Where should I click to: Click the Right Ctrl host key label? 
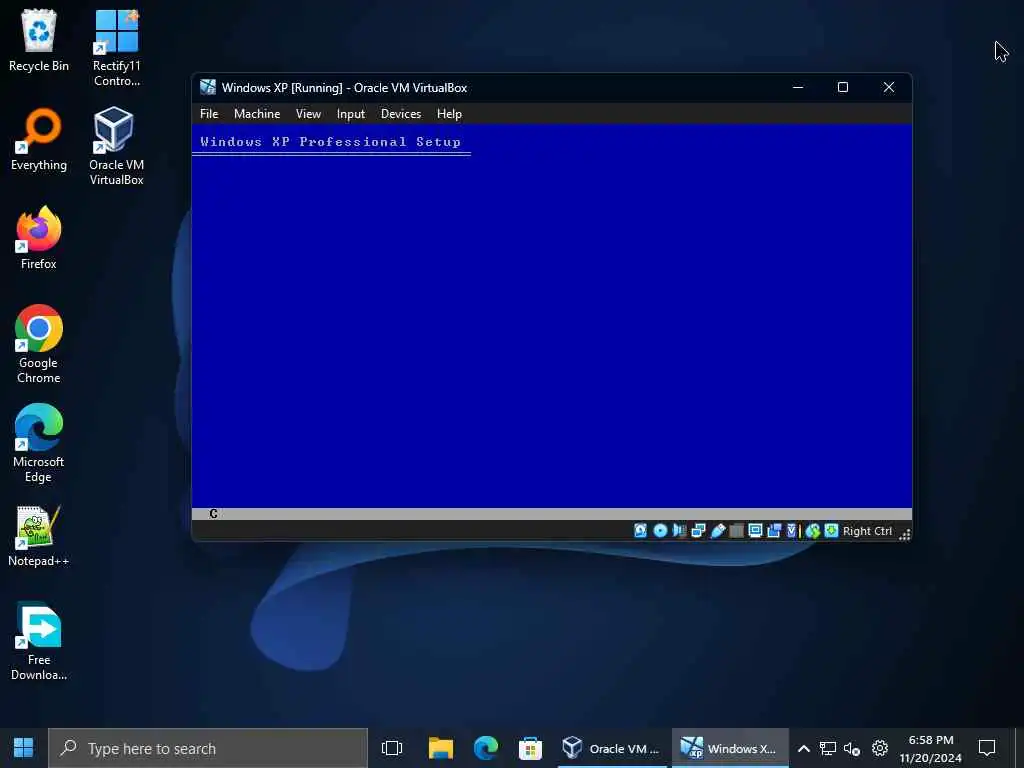click(x=867, y=531)
